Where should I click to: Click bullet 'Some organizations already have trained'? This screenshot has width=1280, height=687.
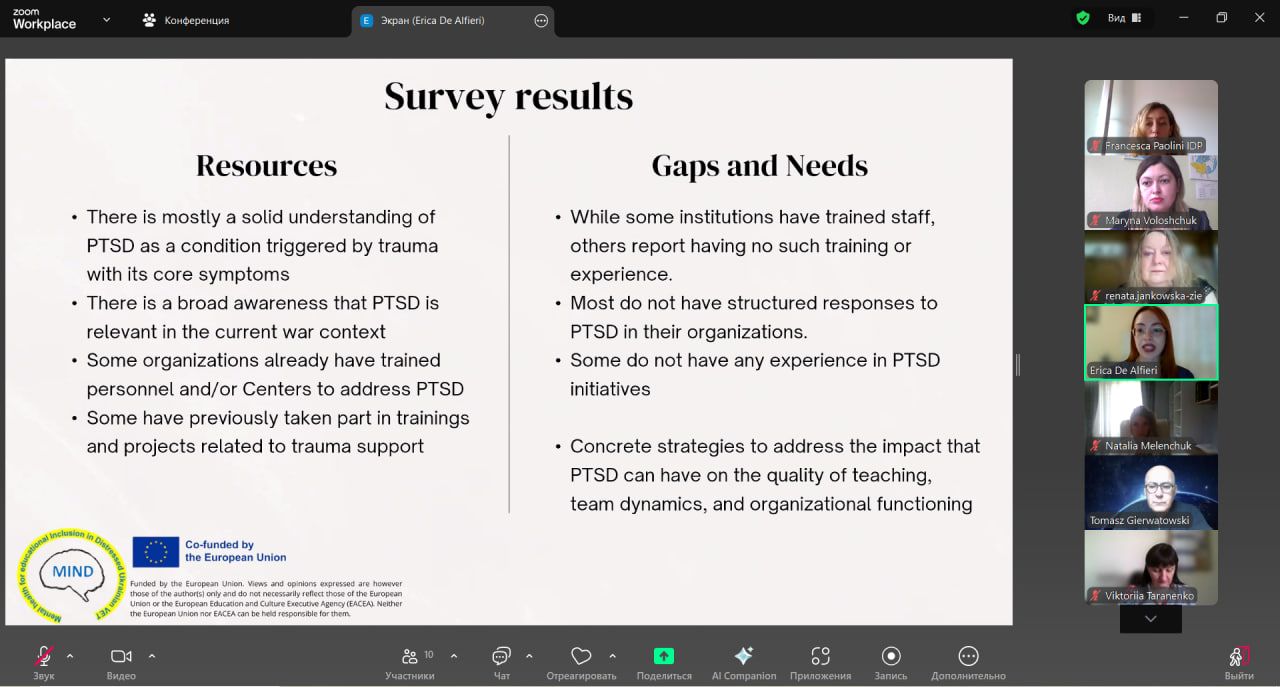click(x=274, y=374)
